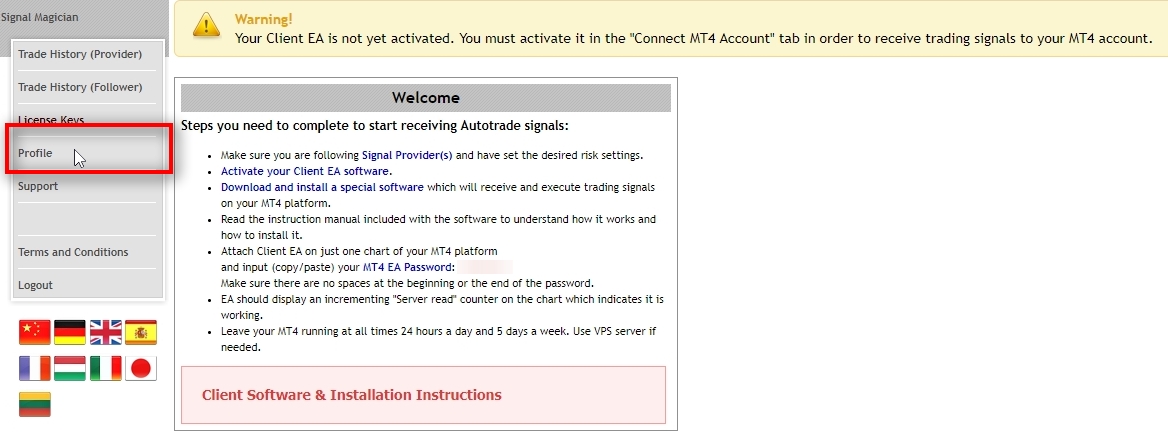Follow 'Activate your Client EA software' link
This screenshot has width=1168, height=435.
[305, 171]
